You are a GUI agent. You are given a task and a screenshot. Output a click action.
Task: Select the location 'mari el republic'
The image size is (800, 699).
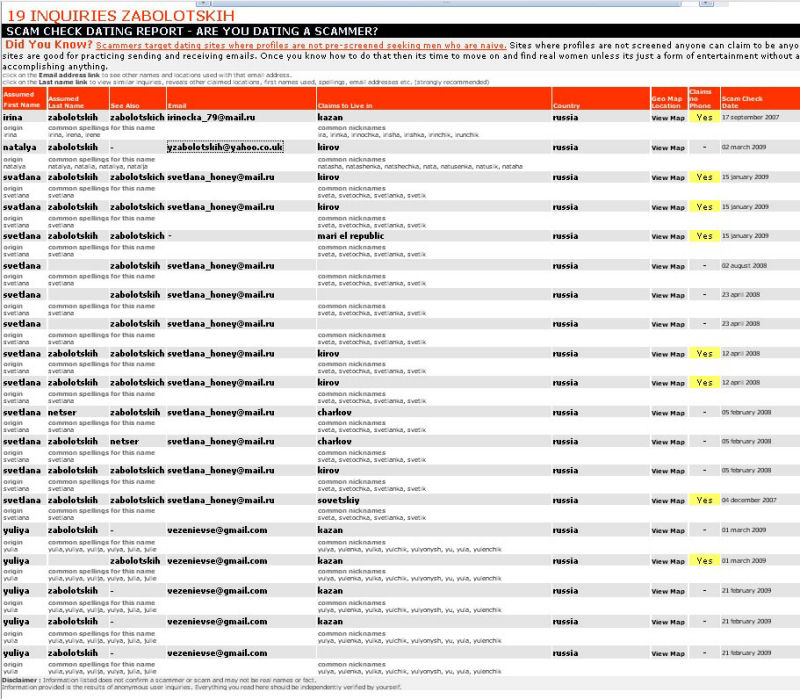click(x=351, y=236)
